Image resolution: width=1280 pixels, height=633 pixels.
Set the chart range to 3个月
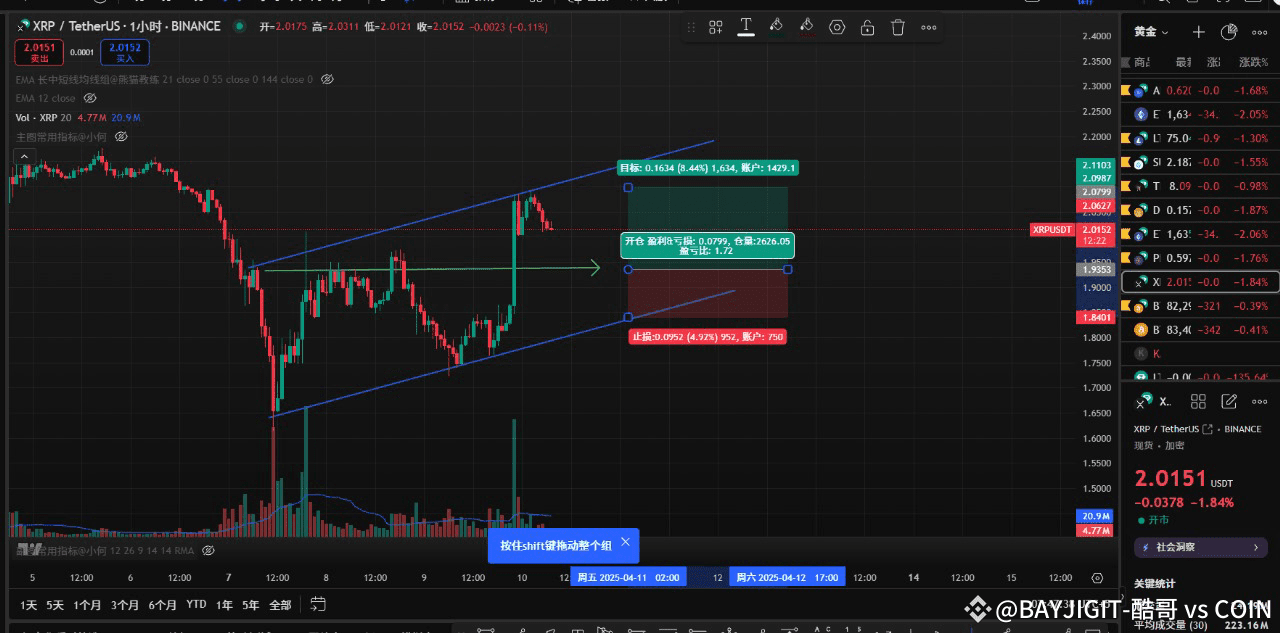(125, 605)
